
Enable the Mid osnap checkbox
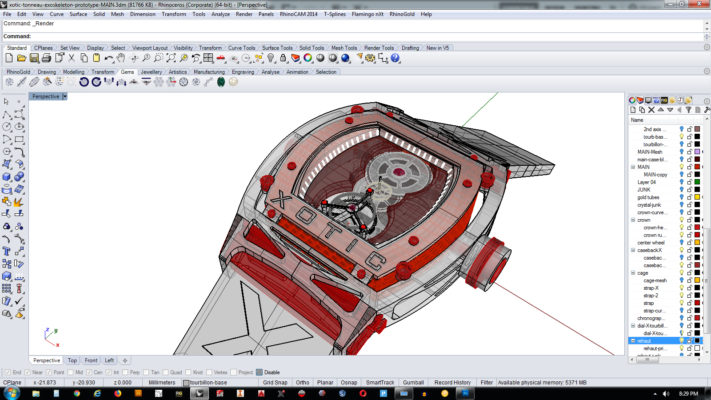click(x=68, y=371)
